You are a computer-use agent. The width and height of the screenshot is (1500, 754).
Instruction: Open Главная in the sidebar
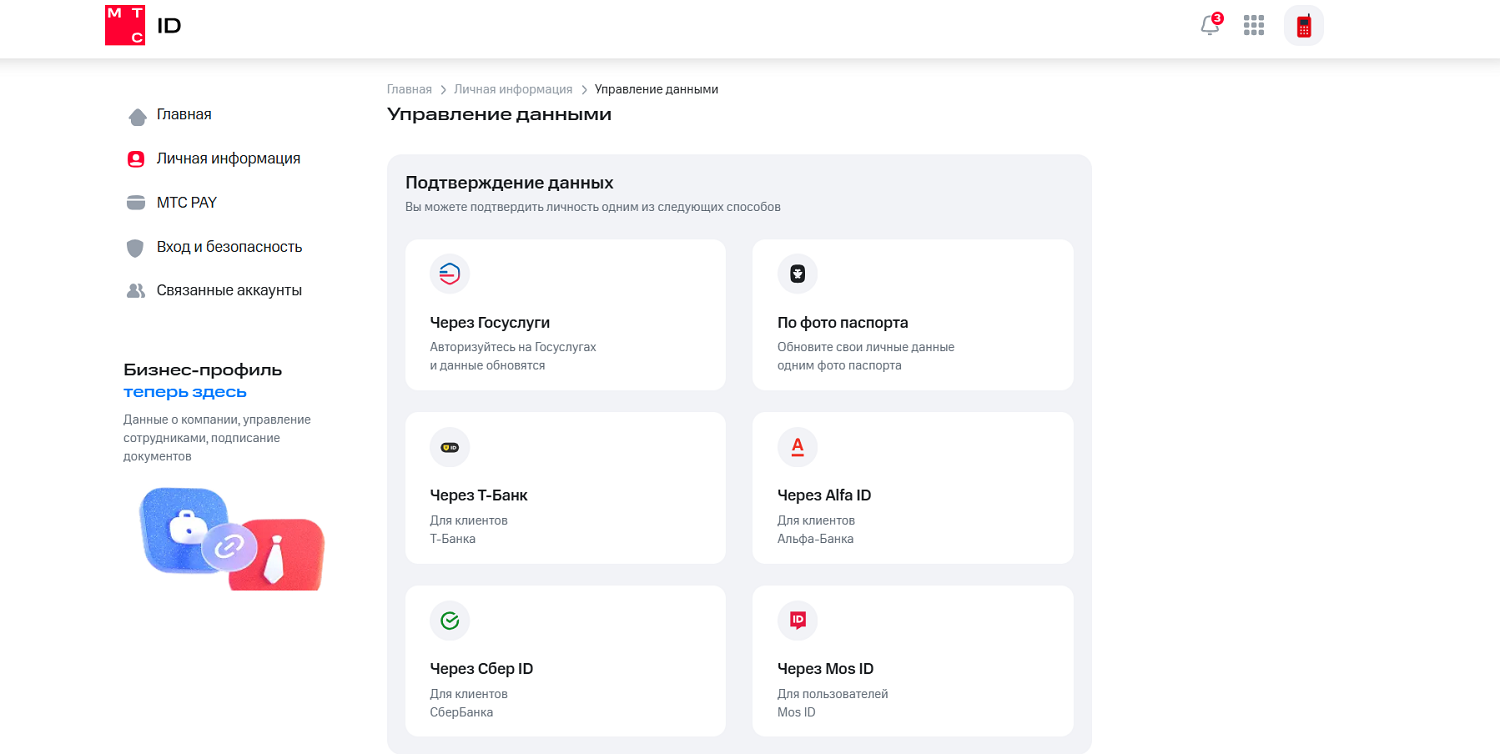click(183, 115)
